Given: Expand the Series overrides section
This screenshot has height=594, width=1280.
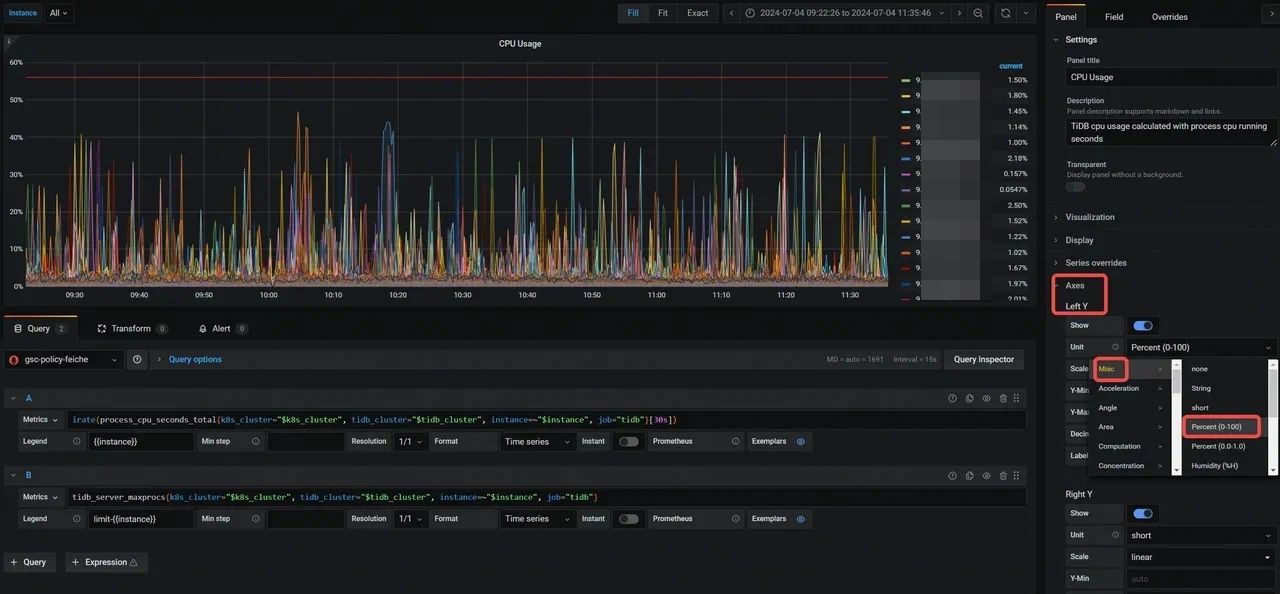Looking at the screenshot, I should [x=1095, y=263].
